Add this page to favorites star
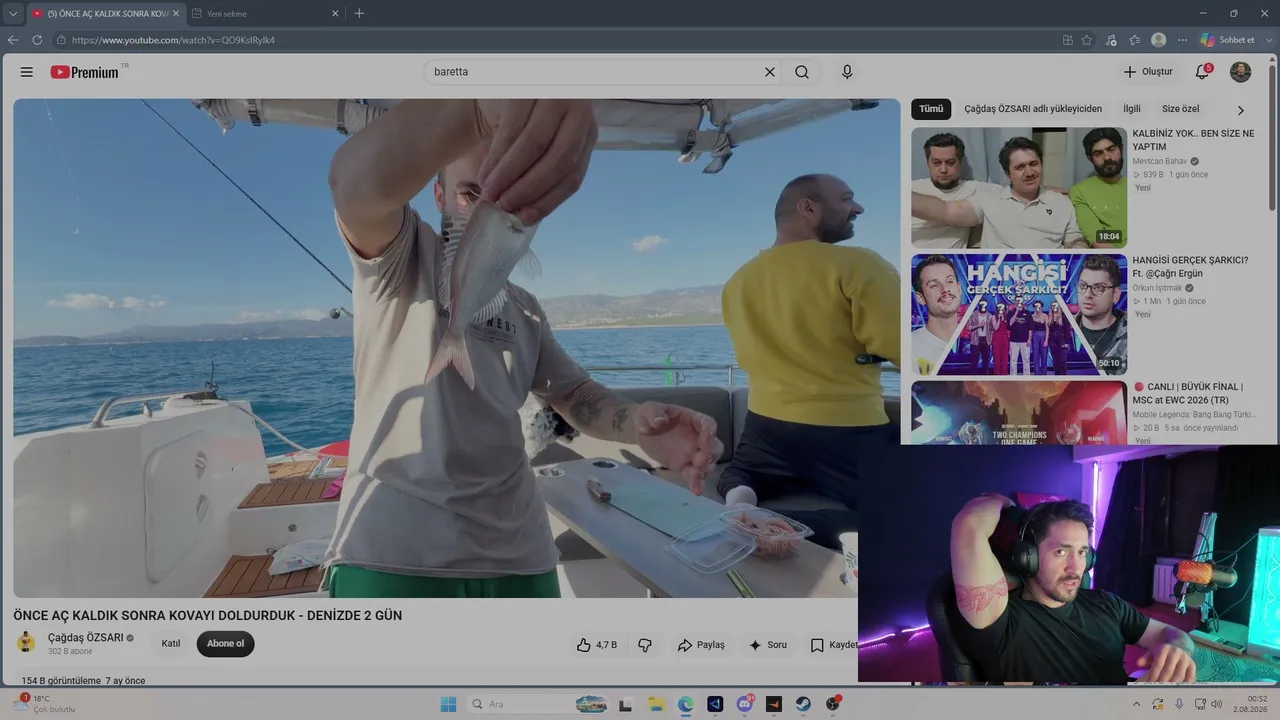 1087,40
